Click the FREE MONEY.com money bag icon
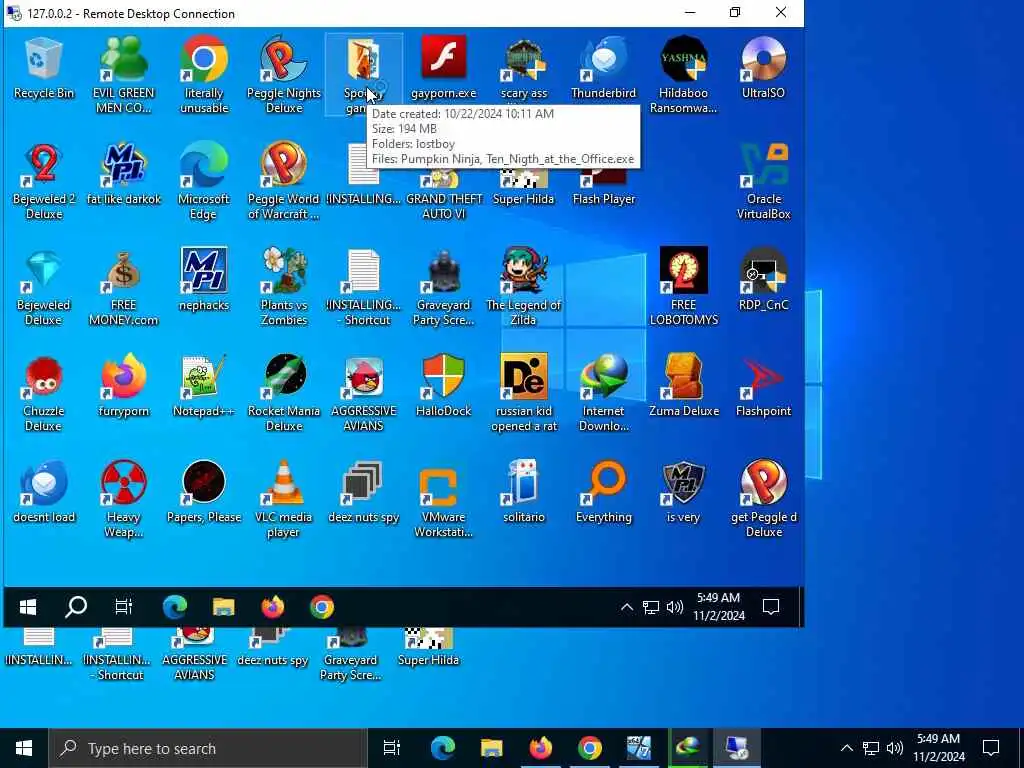This screenshot has height=768, width=1024. pos(123,287)
